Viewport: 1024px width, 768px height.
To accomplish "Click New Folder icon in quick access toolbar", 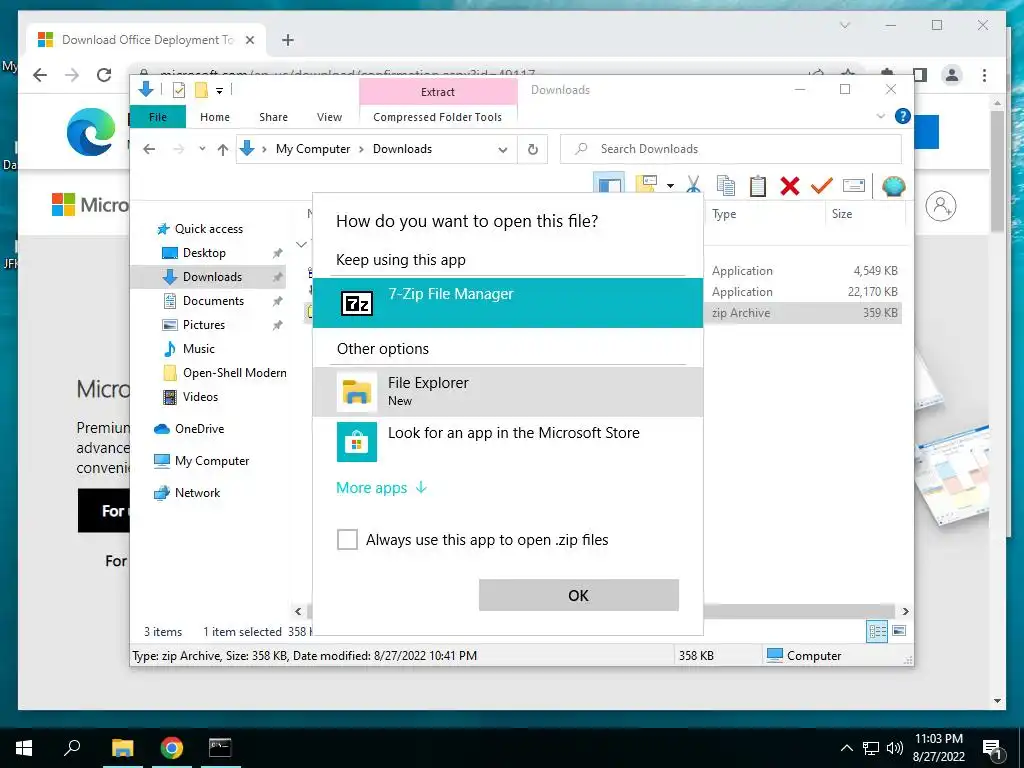I will point(201,90).
